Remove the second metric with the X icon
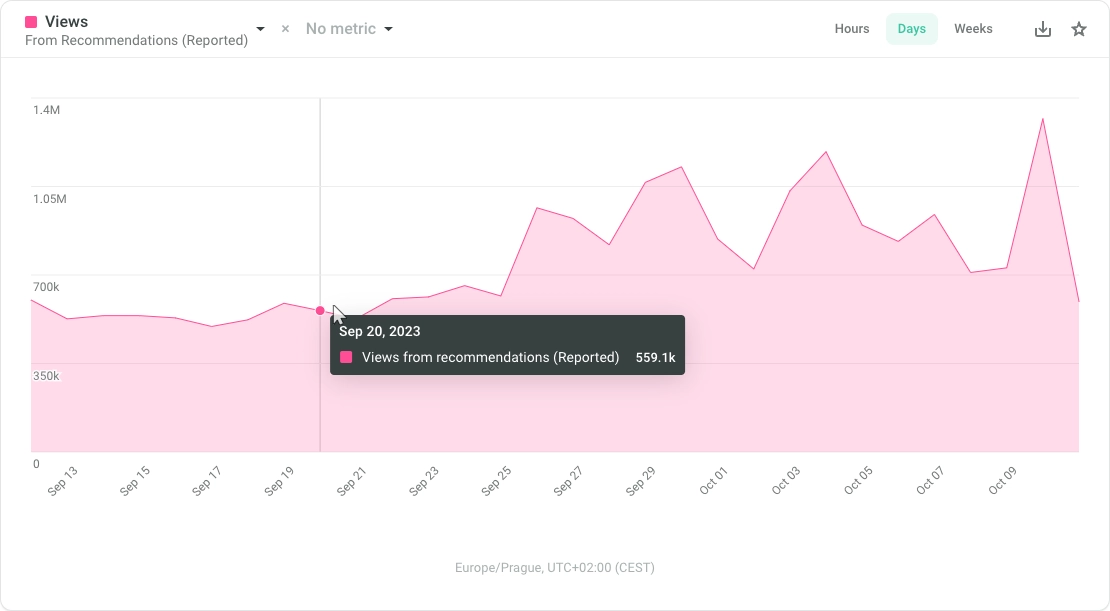Viewport: 1110px width, 611px height. click(285, 29)
